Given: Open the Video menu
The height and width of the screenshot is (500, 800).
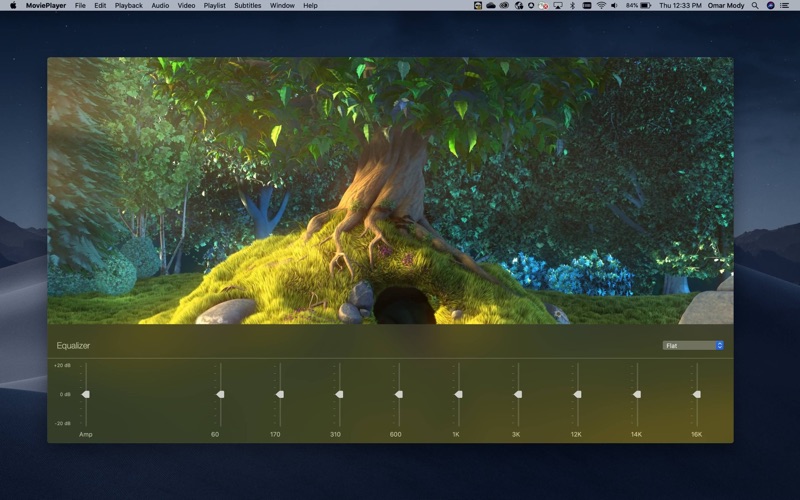Looking at the screenshot, I should point(186,6).
